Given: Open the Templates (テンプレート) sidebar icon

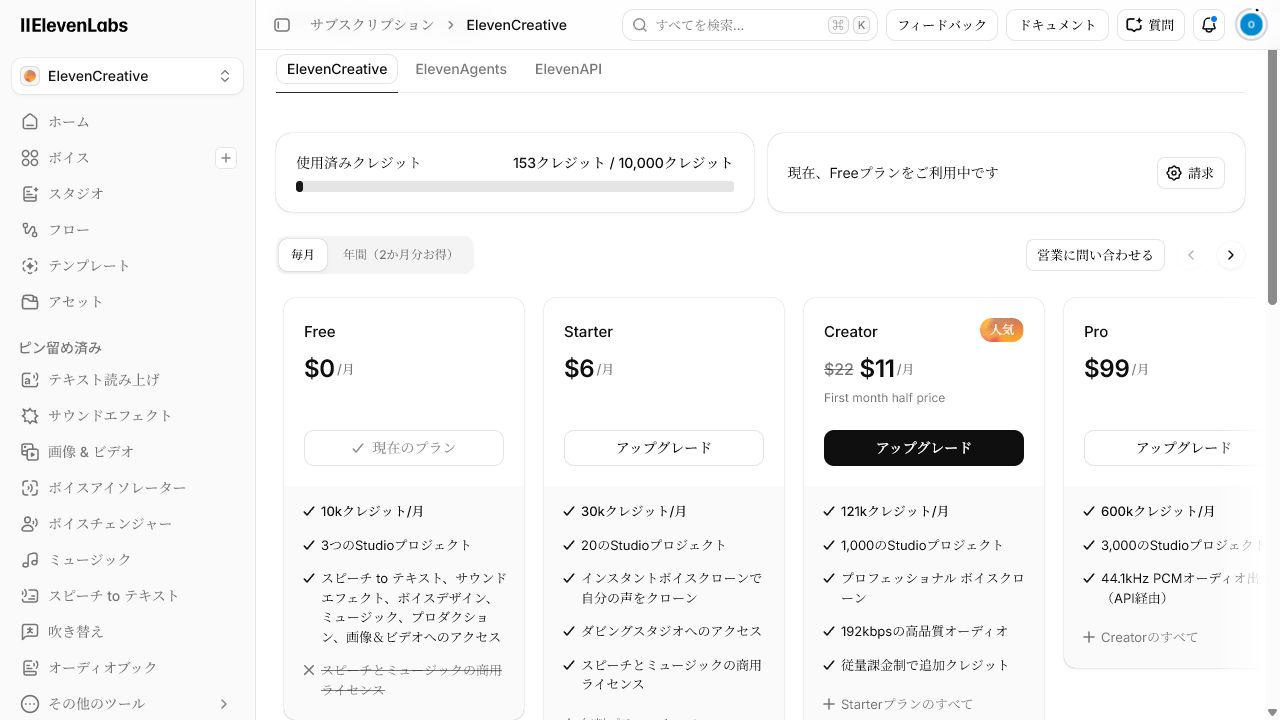Looking at the screenshot, I should click(x=30, y=265).
